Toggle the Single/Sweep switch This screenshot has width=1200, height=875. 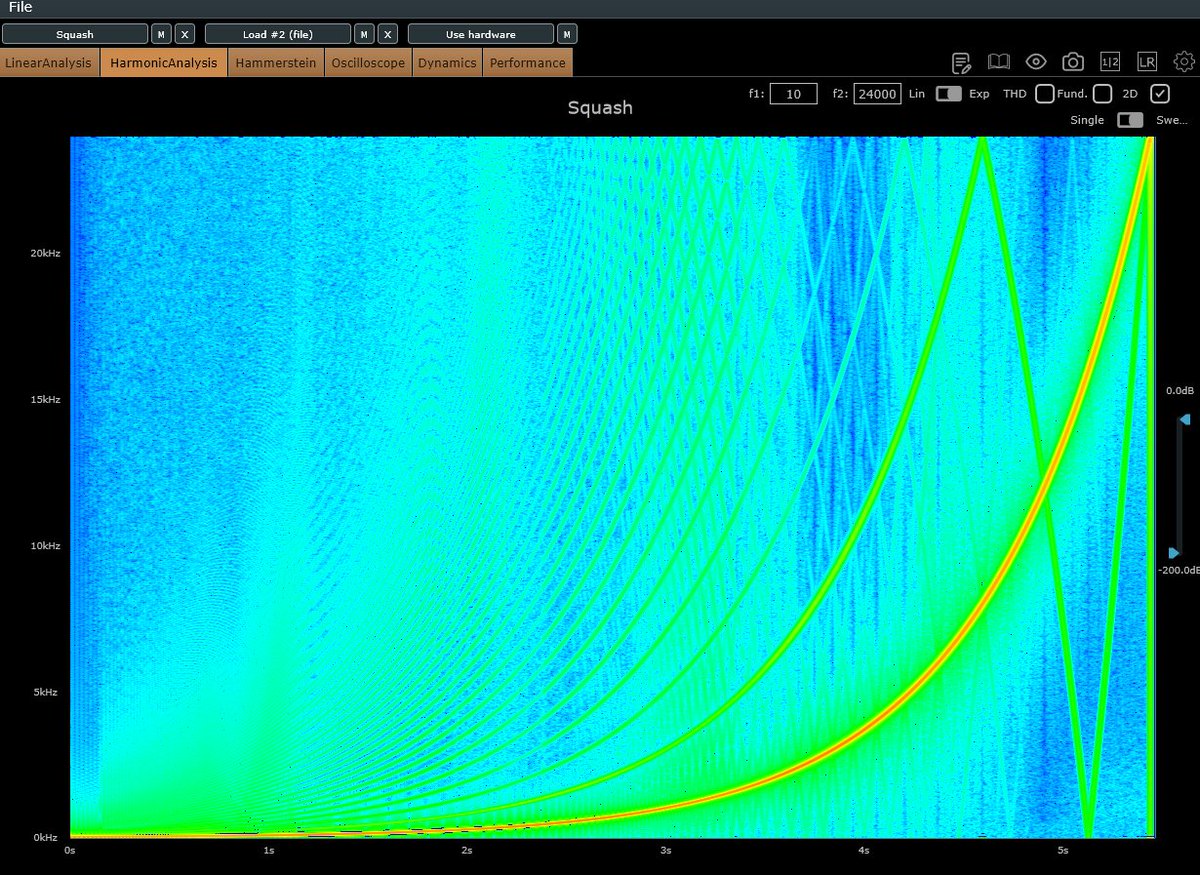coord(1130,120)
